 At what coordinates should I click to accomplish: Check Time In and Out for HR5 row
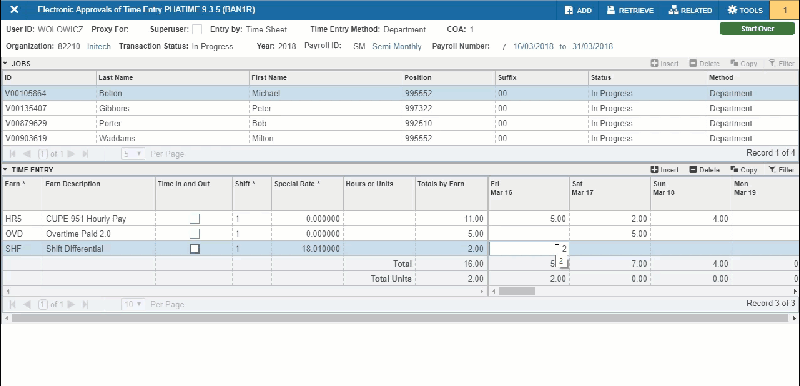pos(194,219)
